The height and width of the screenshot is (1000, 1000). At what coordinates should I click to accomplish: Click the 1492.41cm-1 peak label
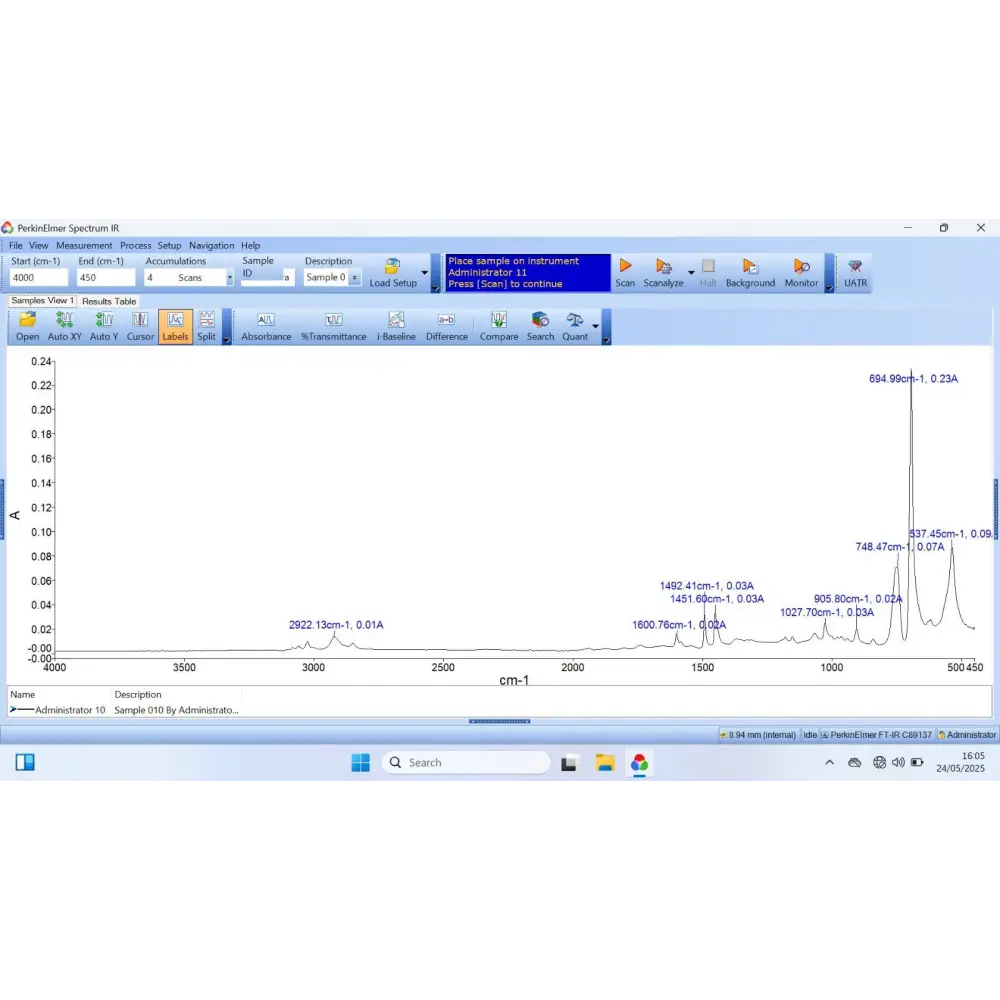click(x=707, y=585)
